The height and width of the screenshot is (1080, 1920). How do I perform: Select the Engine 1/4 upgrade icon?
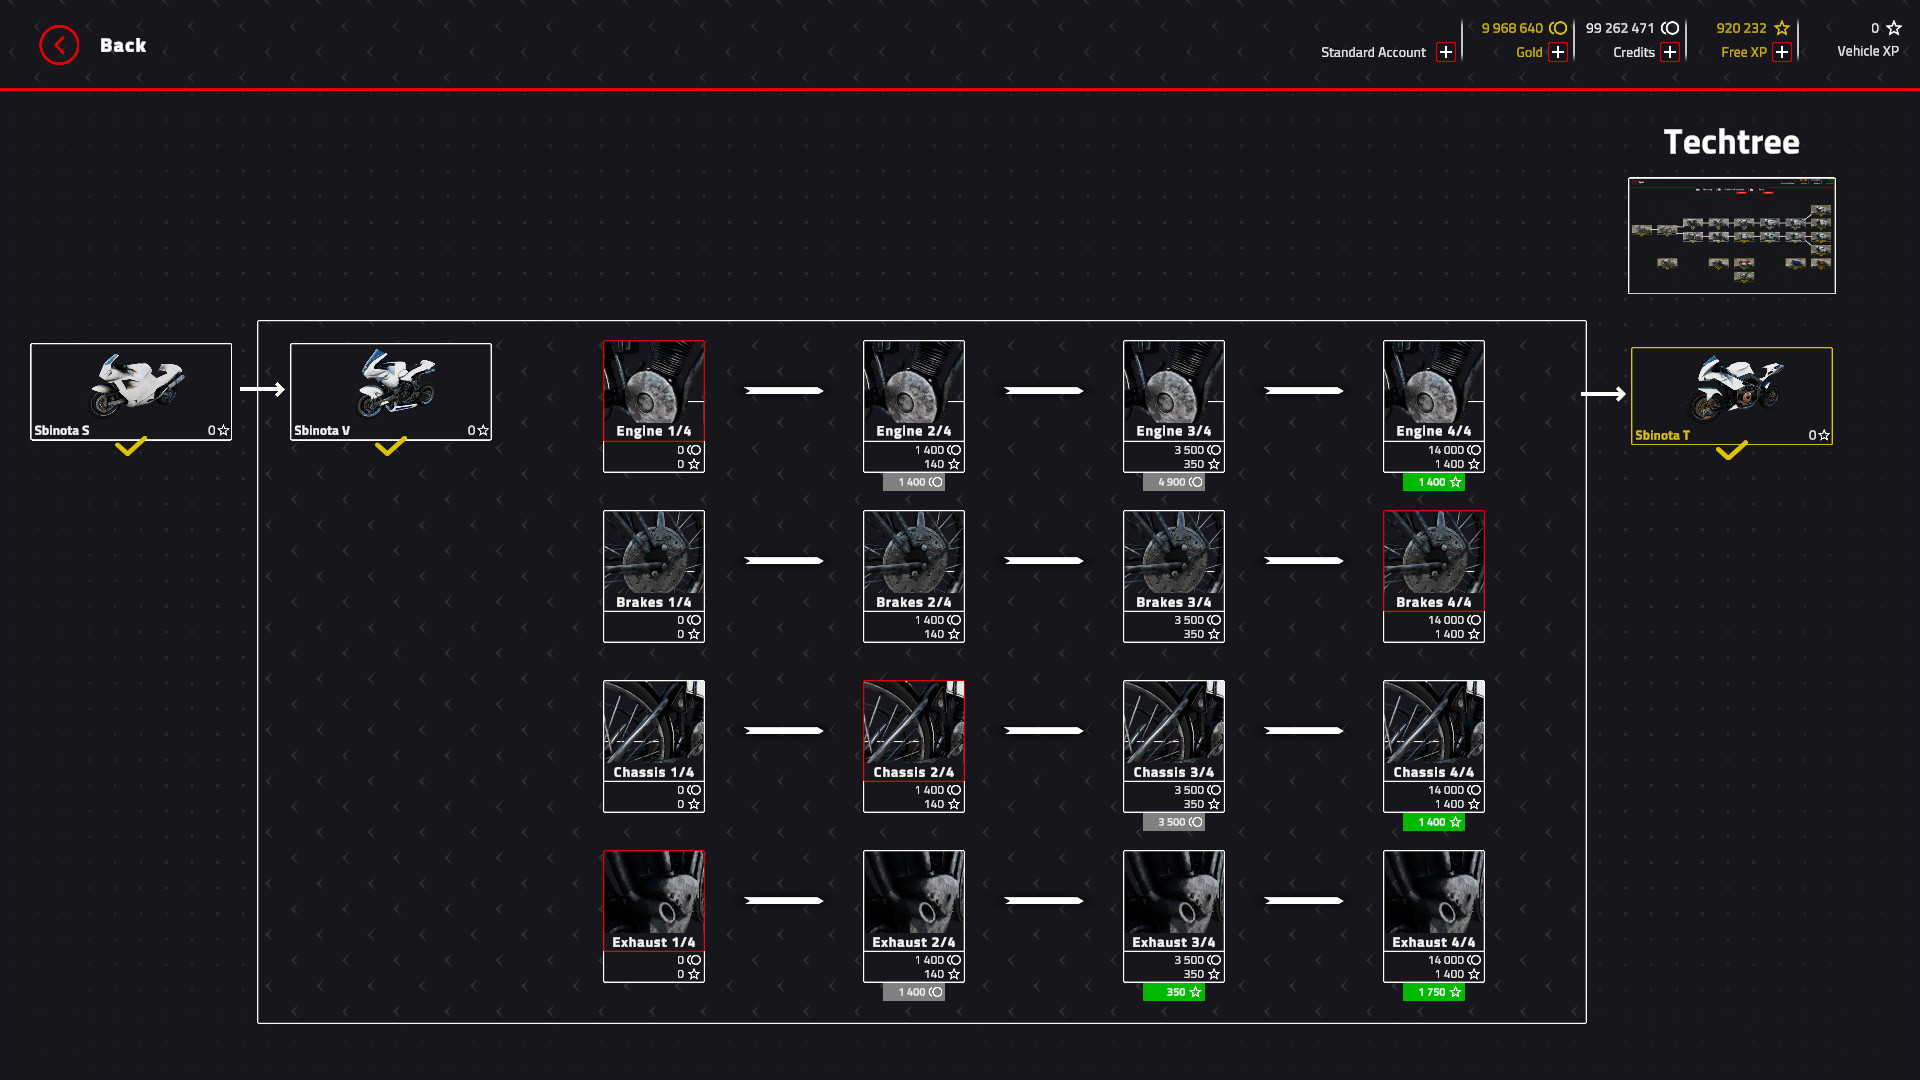(x=653, y=390)
